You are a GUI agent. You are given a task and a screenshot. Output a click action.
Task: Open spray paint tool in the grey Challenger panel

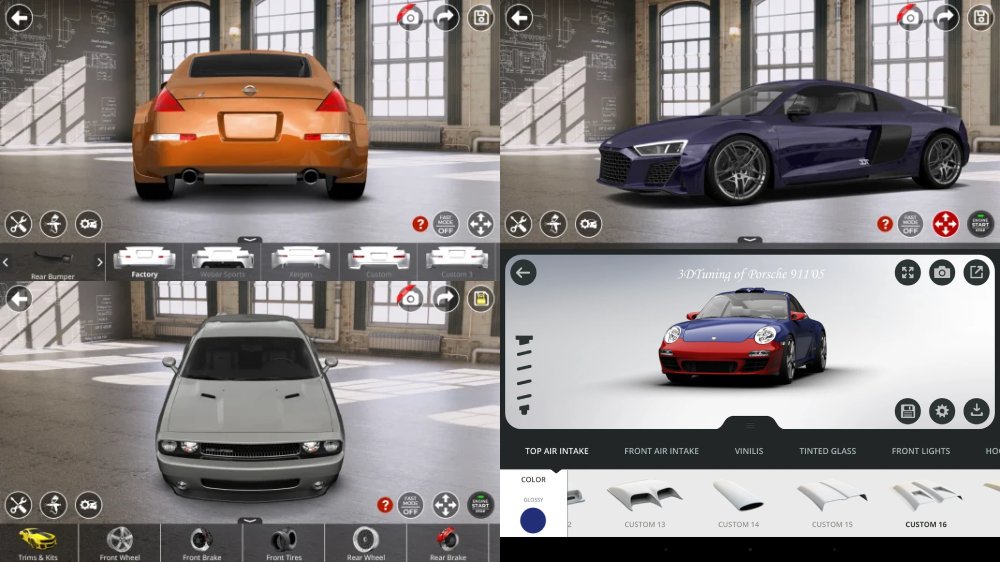point(54,505)
